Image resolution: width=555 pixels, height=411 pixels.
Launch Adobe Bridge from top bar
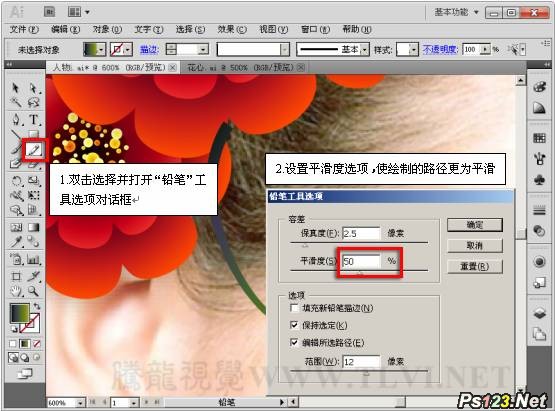click(50, 12)
